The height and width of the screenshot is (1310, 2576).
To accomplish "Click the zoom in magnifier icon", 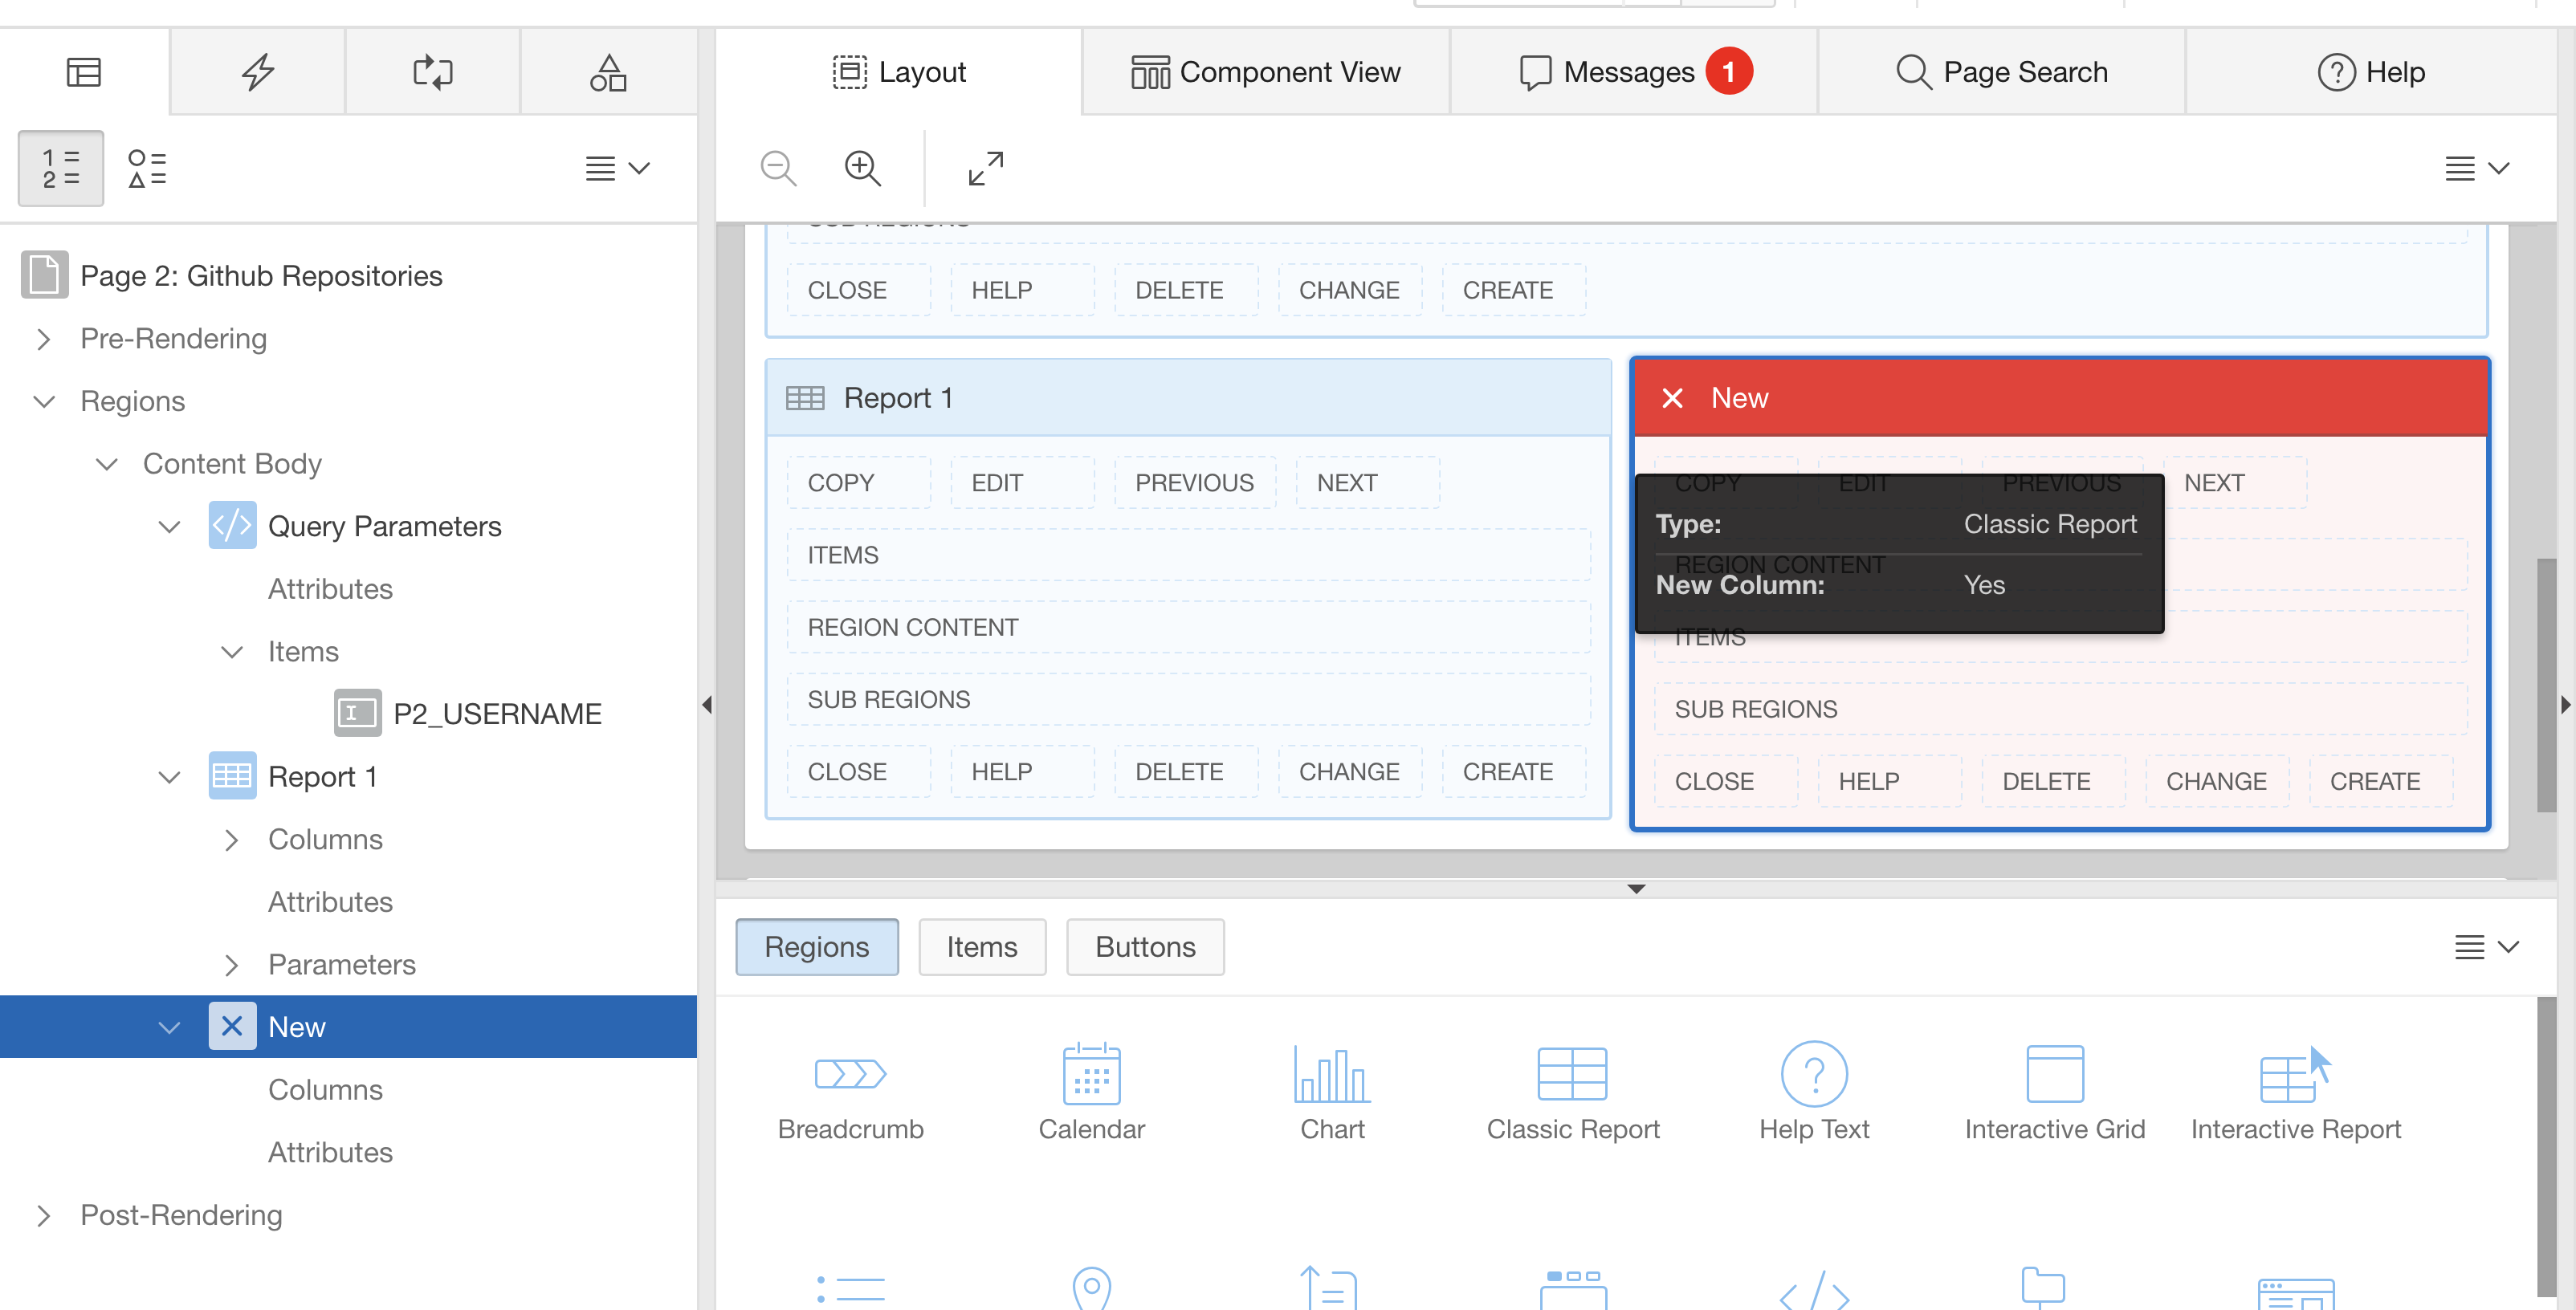I will pos(862,168).
